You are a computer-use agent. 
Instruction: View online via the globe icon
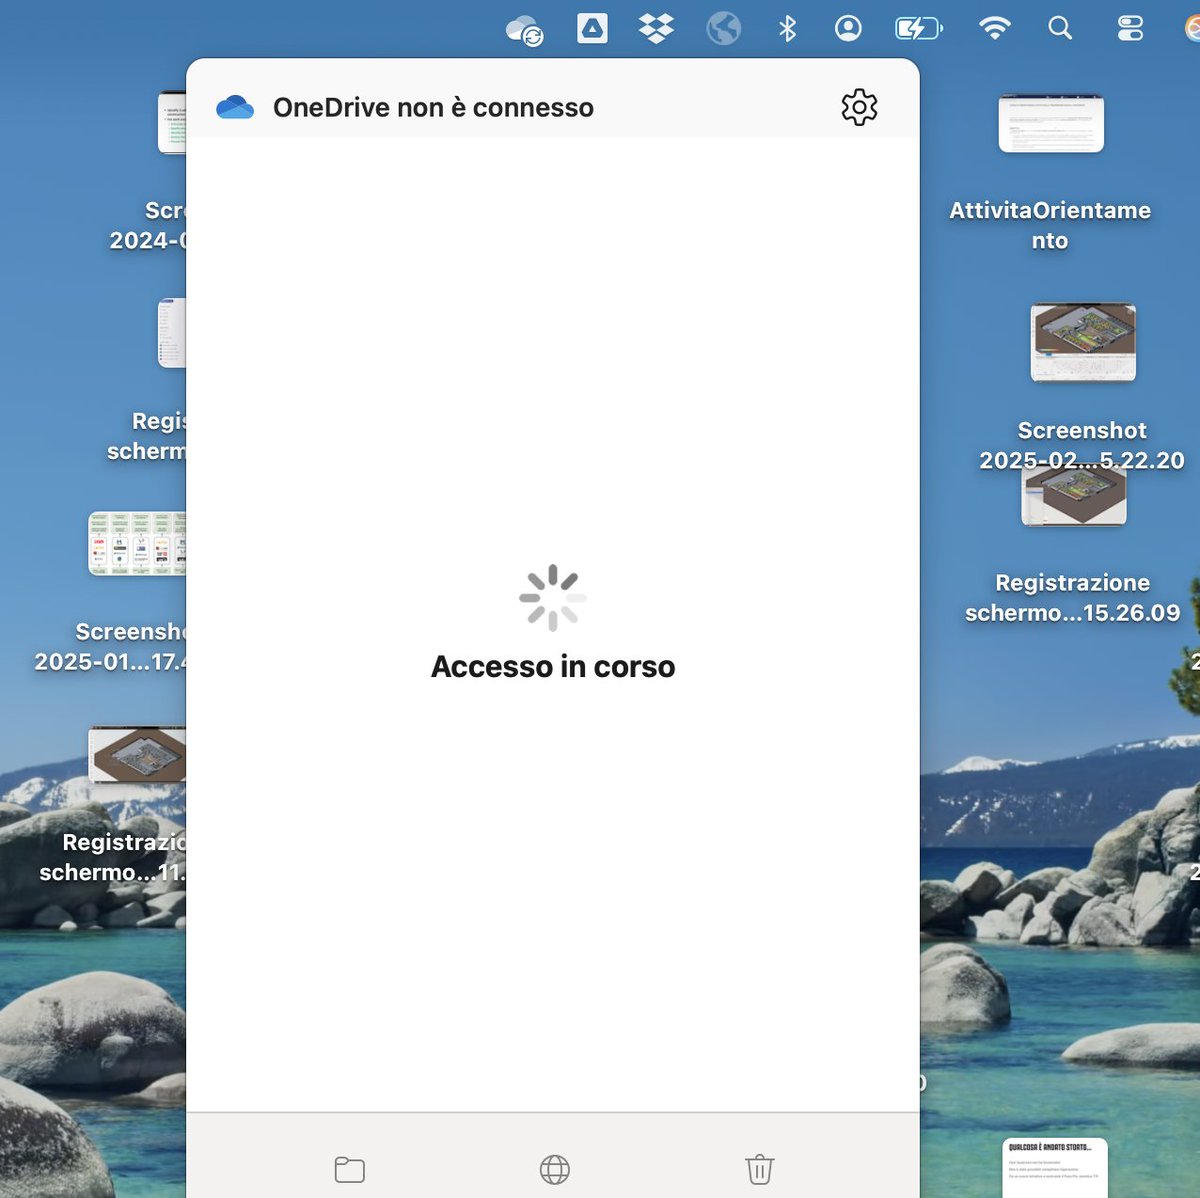click(554, 1169)
